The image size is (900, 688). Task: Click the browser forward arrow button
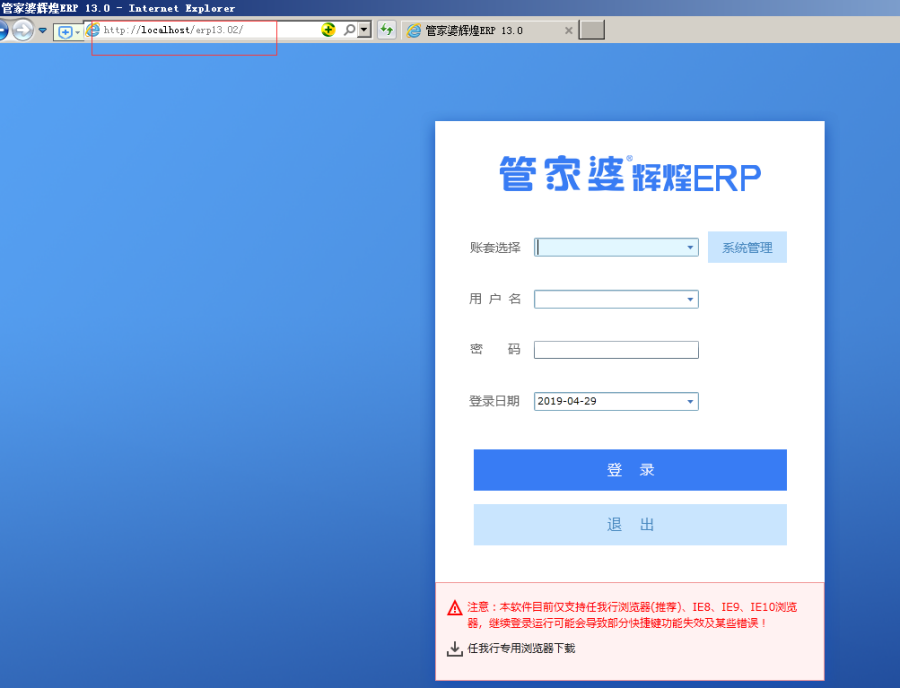click(22, 30)
